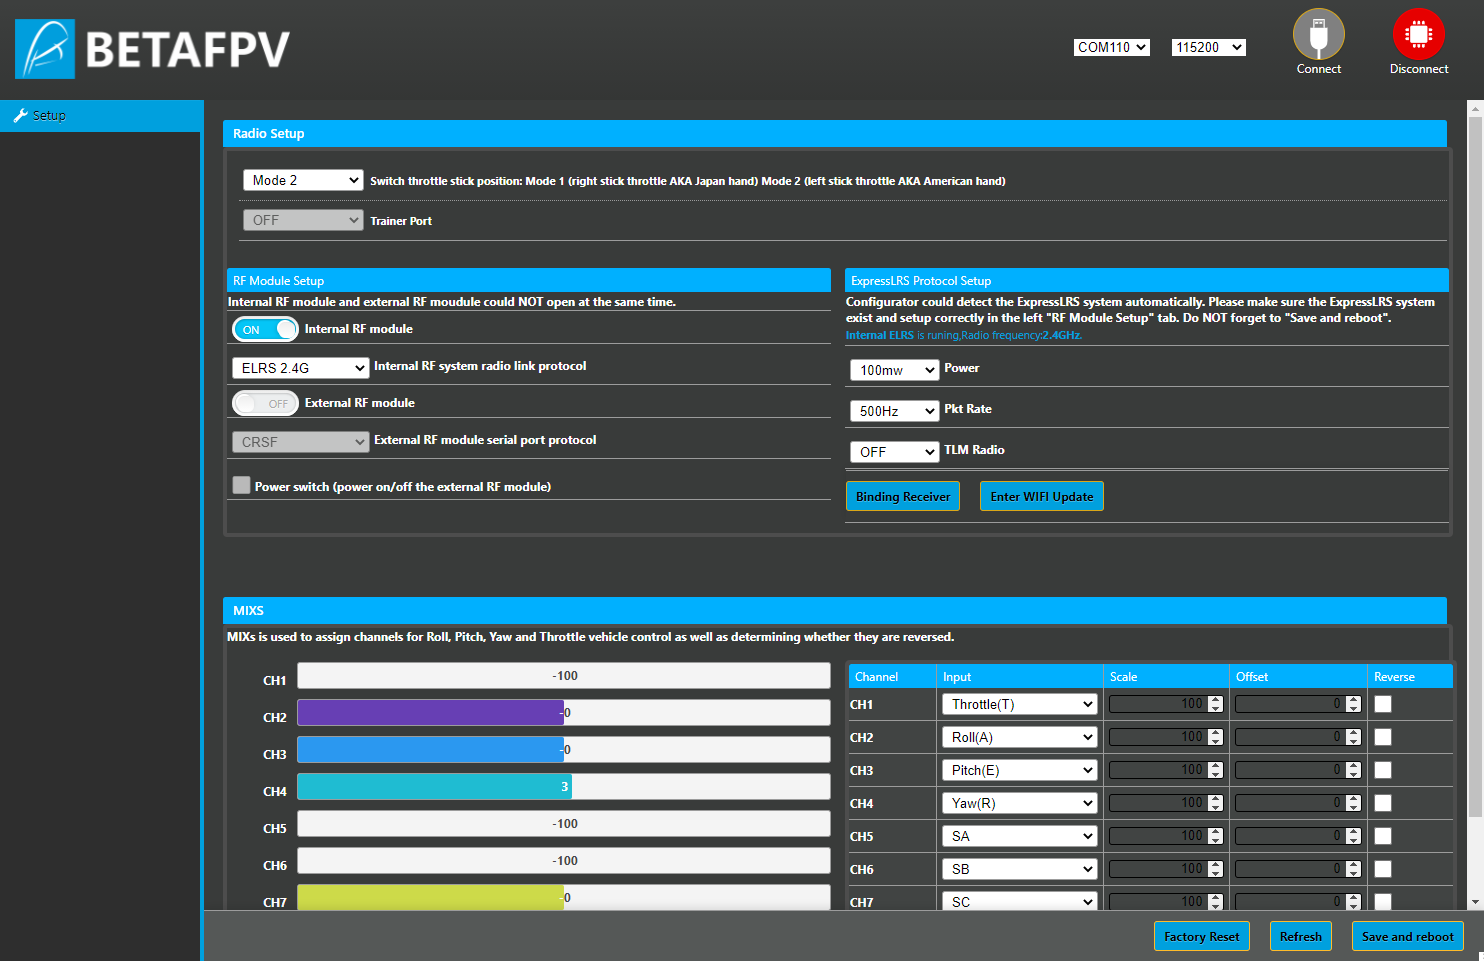Click the vertical scrollbar up arrow
This screenshot has height=961, width=1484.
[1475, 107]
